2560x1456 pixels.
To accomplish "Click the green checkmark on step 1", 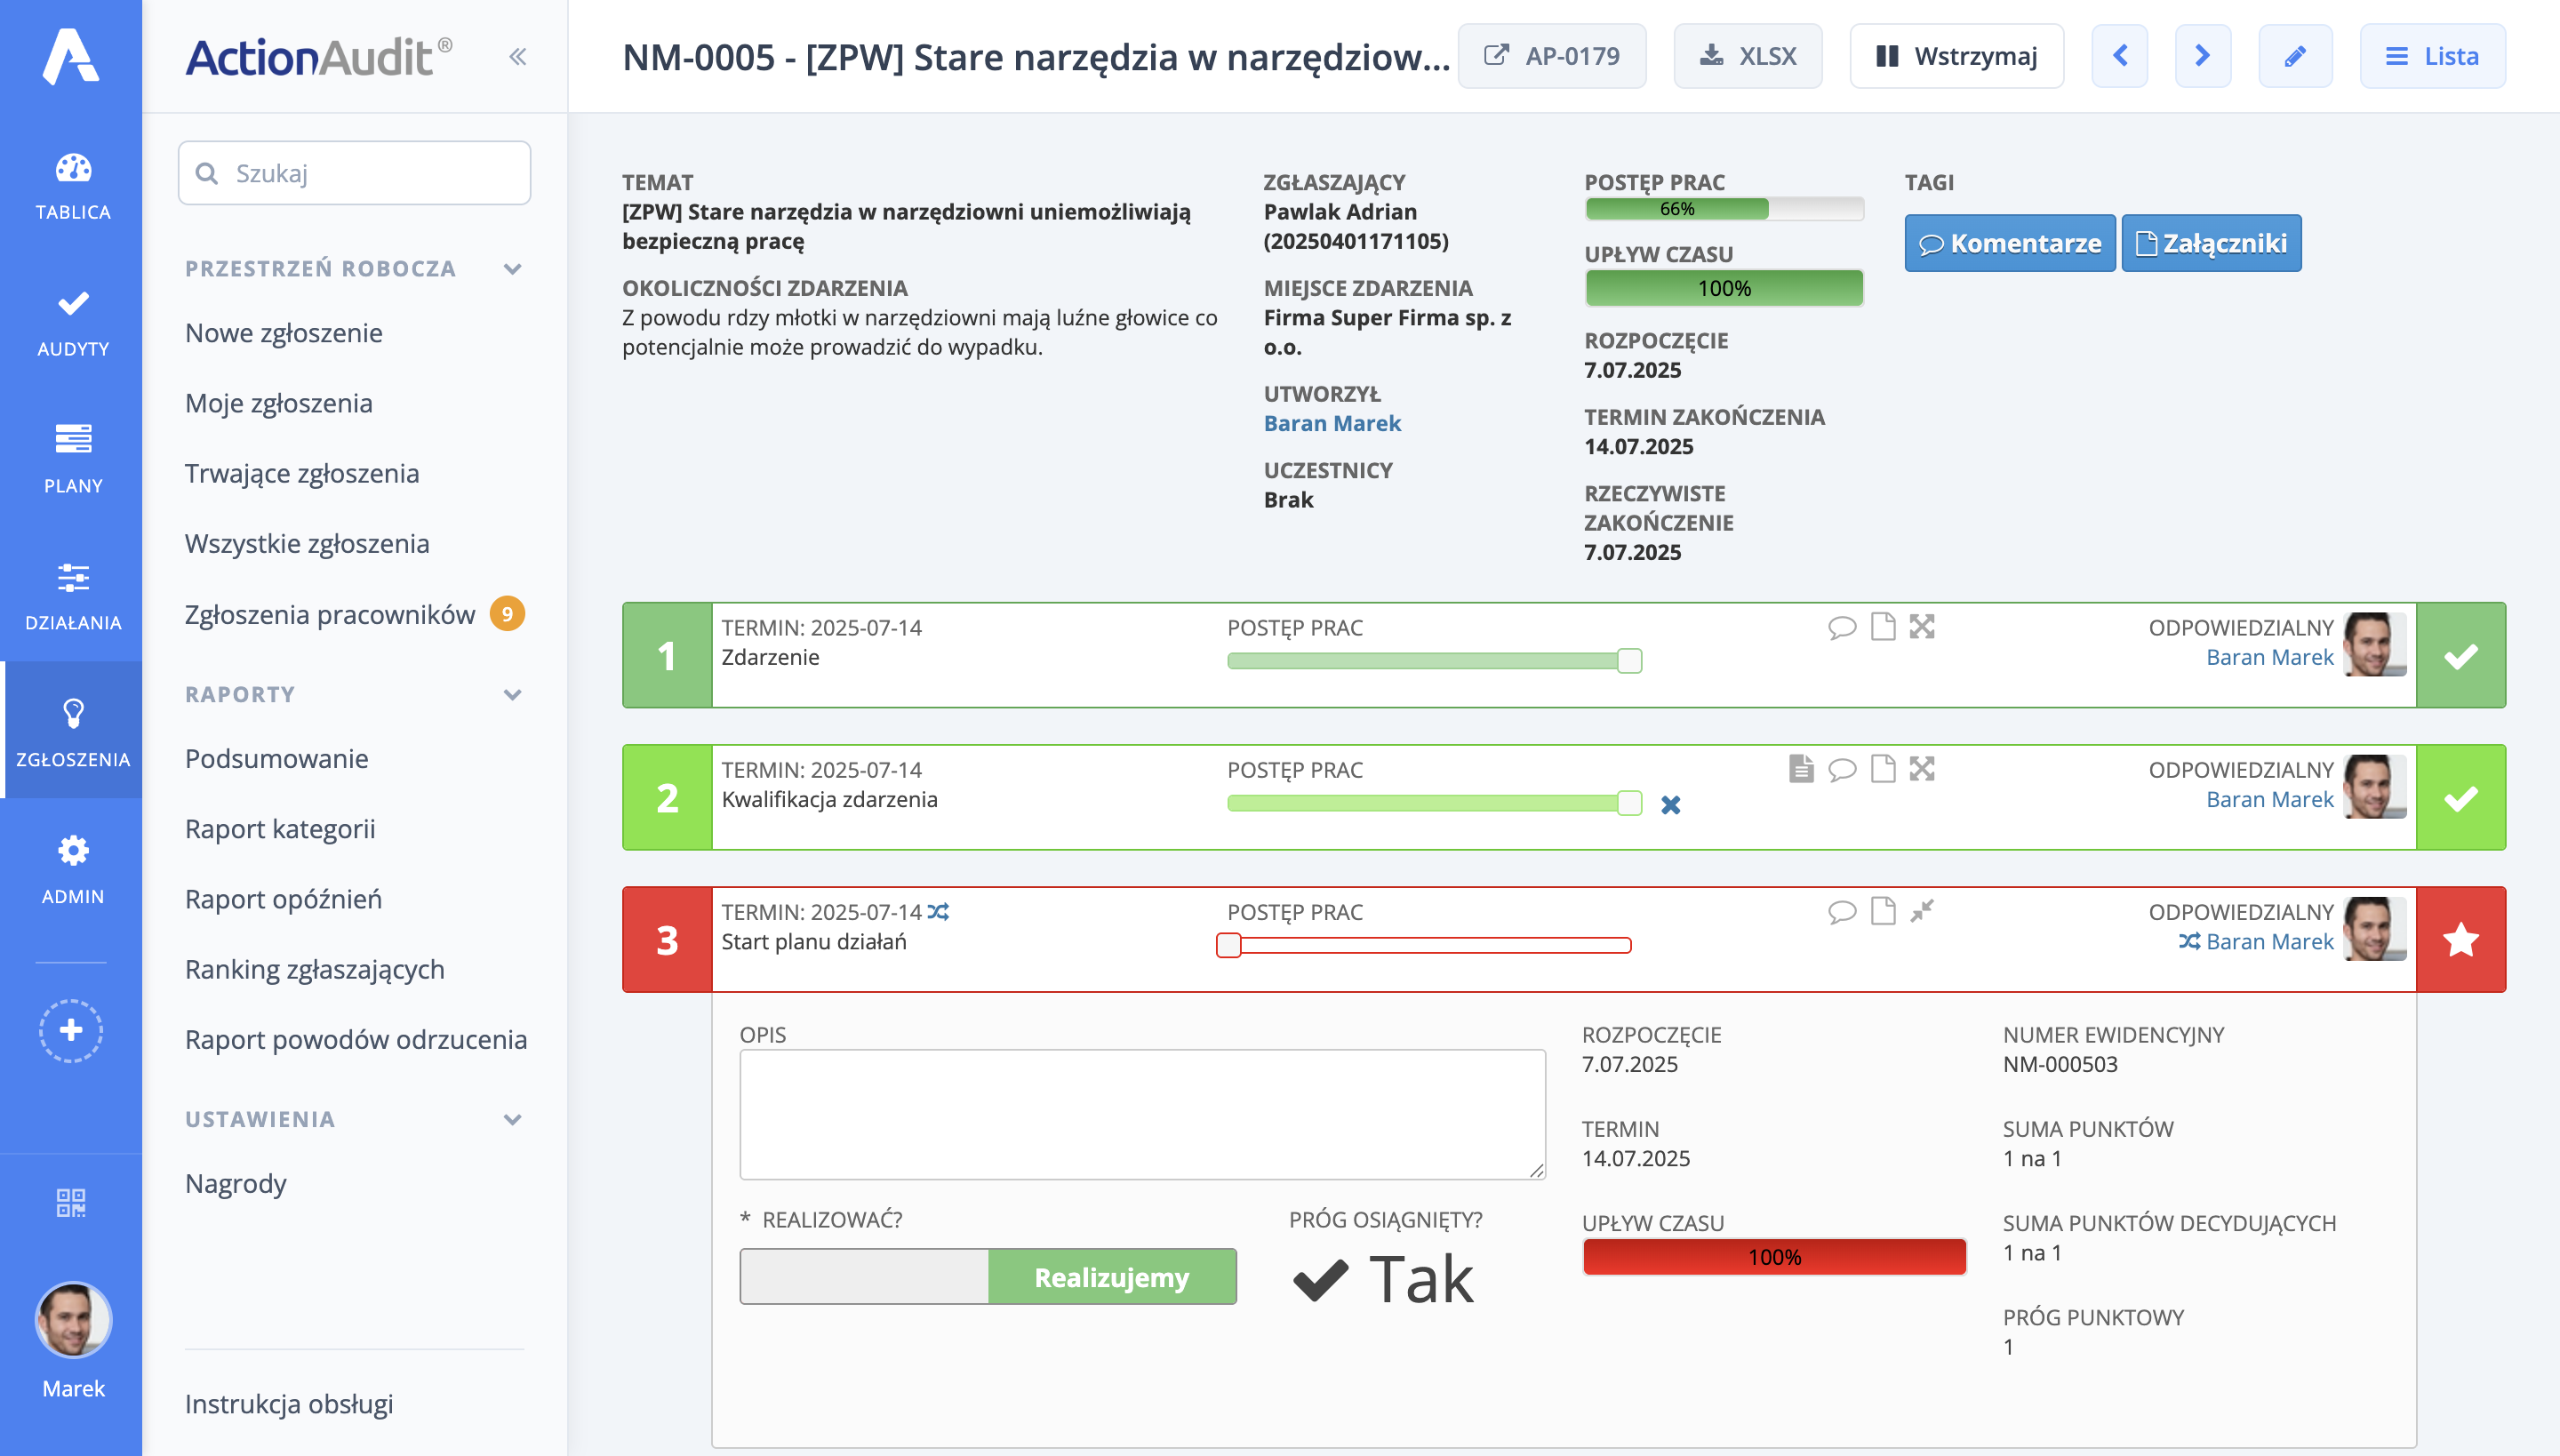I will click(x=2460, y=656).
